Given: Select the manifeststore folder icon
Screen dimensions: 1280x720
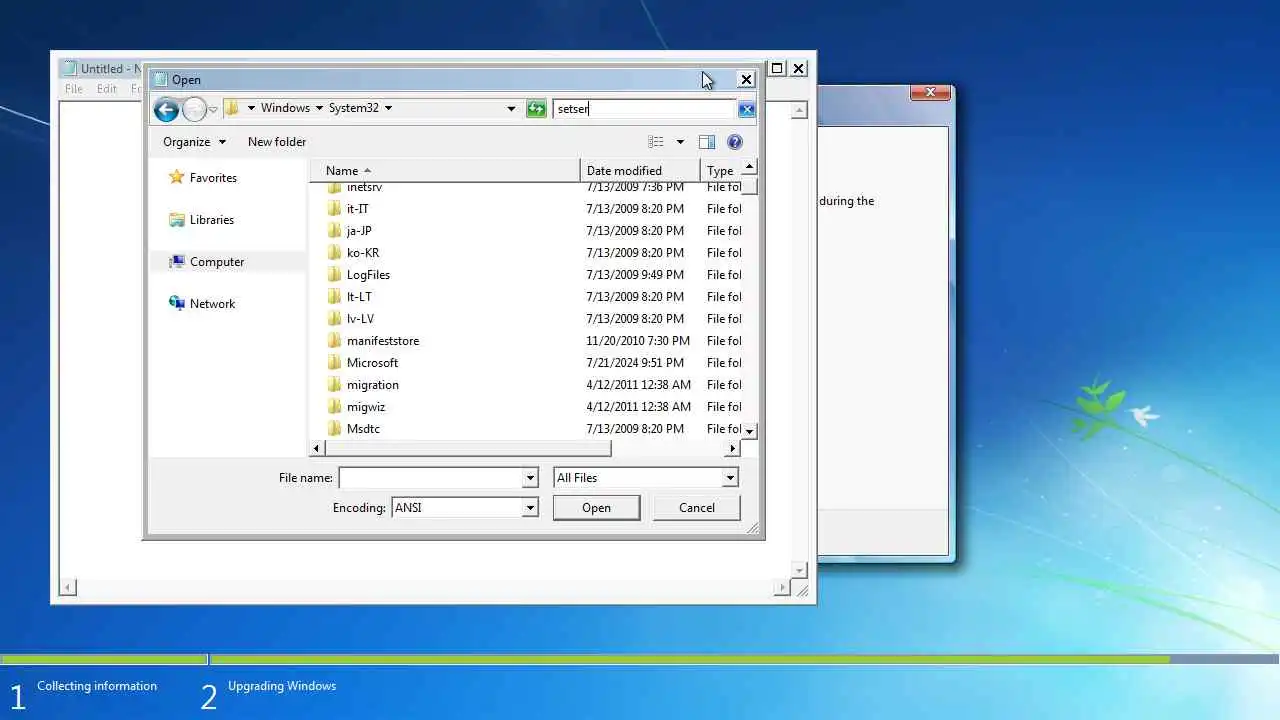Looking at the screenshot, I should pyautogui.click(x=334, y=341).
